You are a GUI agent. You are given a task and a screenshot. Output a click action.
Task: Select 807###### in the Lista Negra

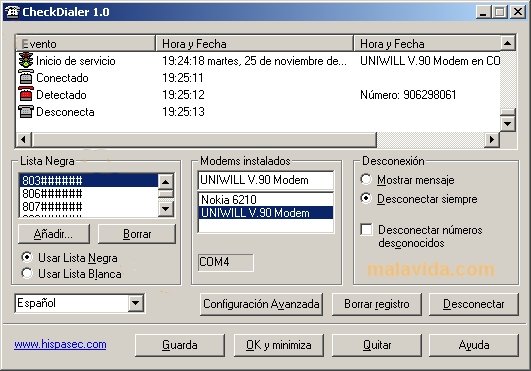[x=89, y=206]
